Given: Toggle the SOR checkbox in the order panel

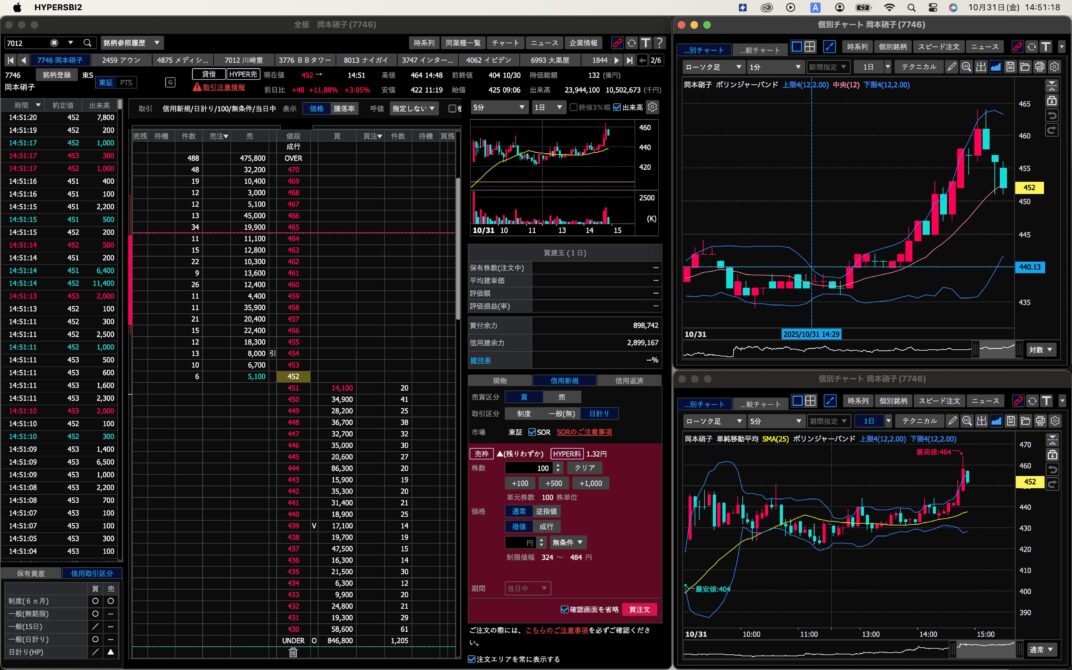Looking at the screenshot, I should pyautogui.click(x=531, y=432).
